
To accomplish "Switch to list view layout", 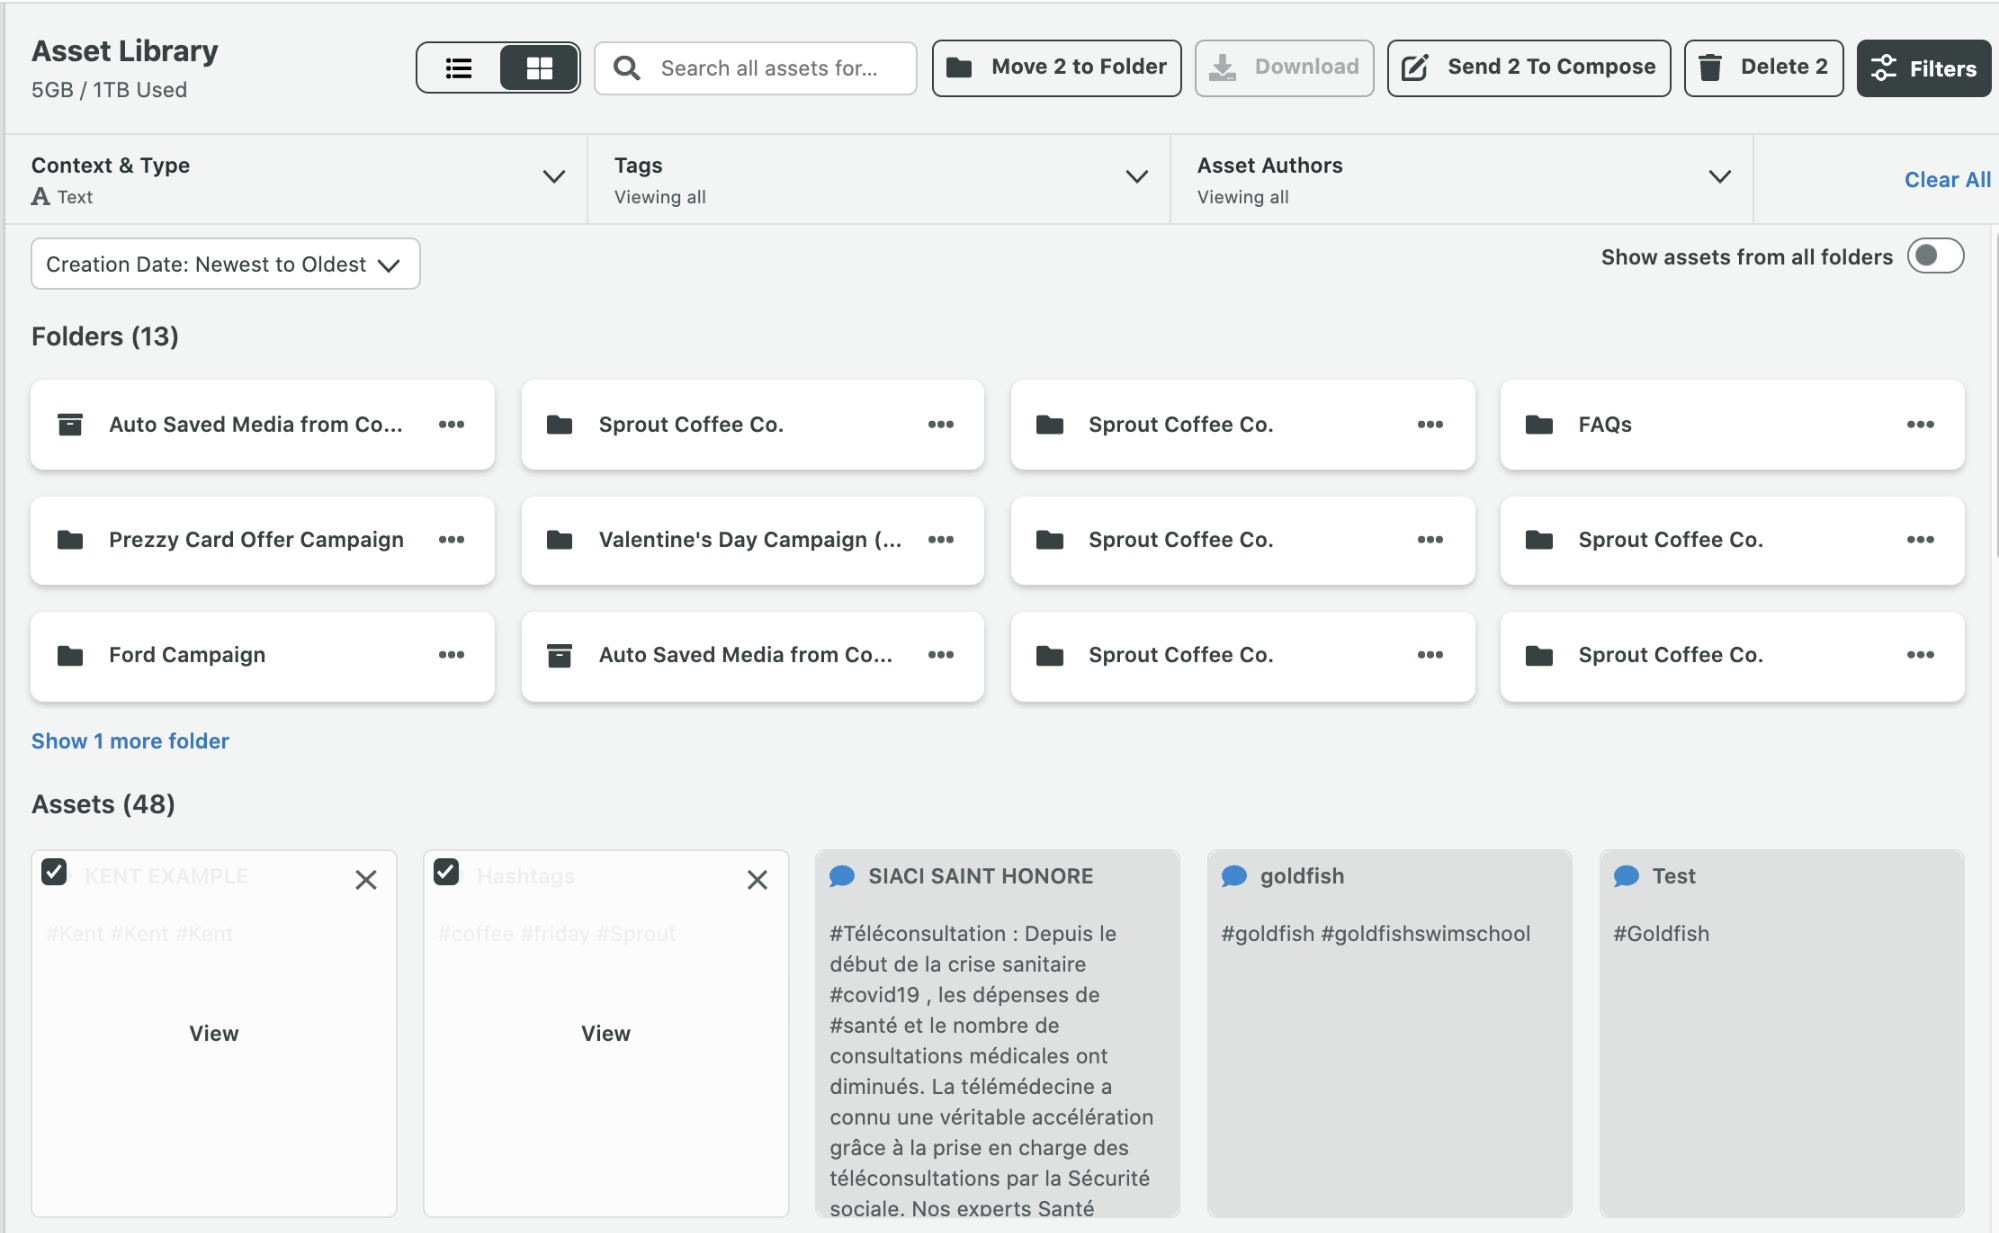I will click(459, 68).
